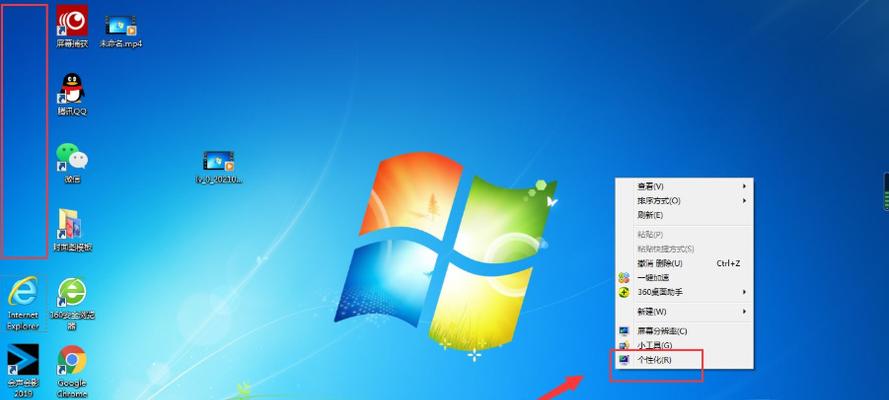Select the 未命名.mp4 video file icon
This screenshot has height=400, width=889.
click(x=120, y=31)
